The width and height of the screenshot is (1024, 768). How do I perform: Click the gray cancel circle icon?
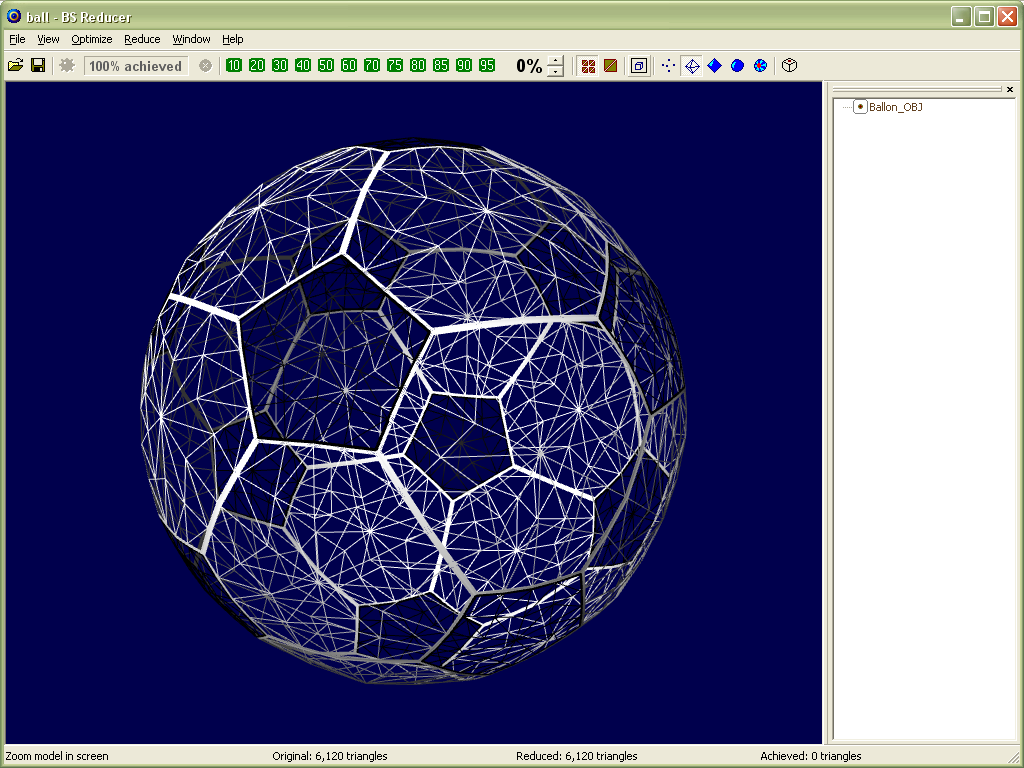point(205,65)
